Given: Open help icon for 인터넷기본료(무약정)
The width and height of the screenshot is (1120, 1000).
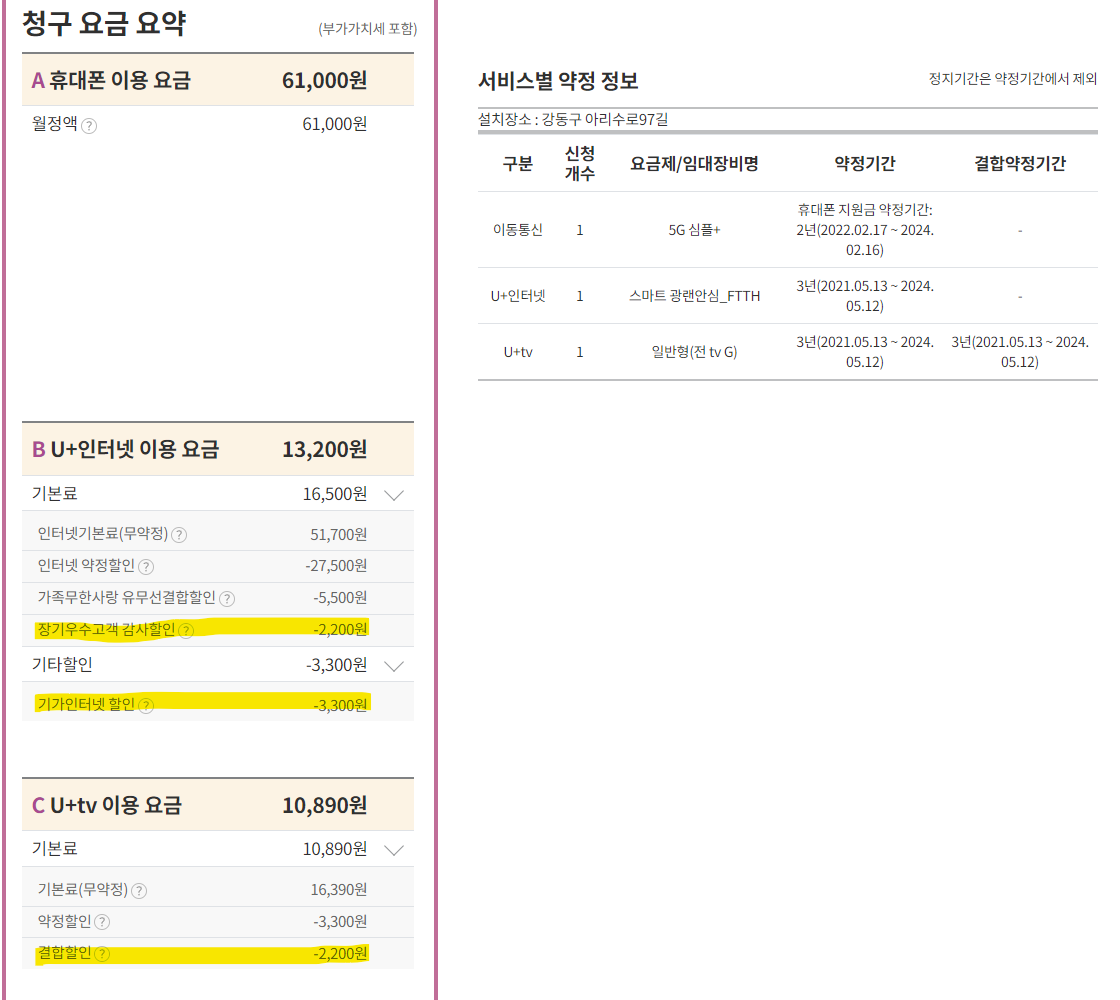Looking at the screenshot, I should [x=179, y=535].
